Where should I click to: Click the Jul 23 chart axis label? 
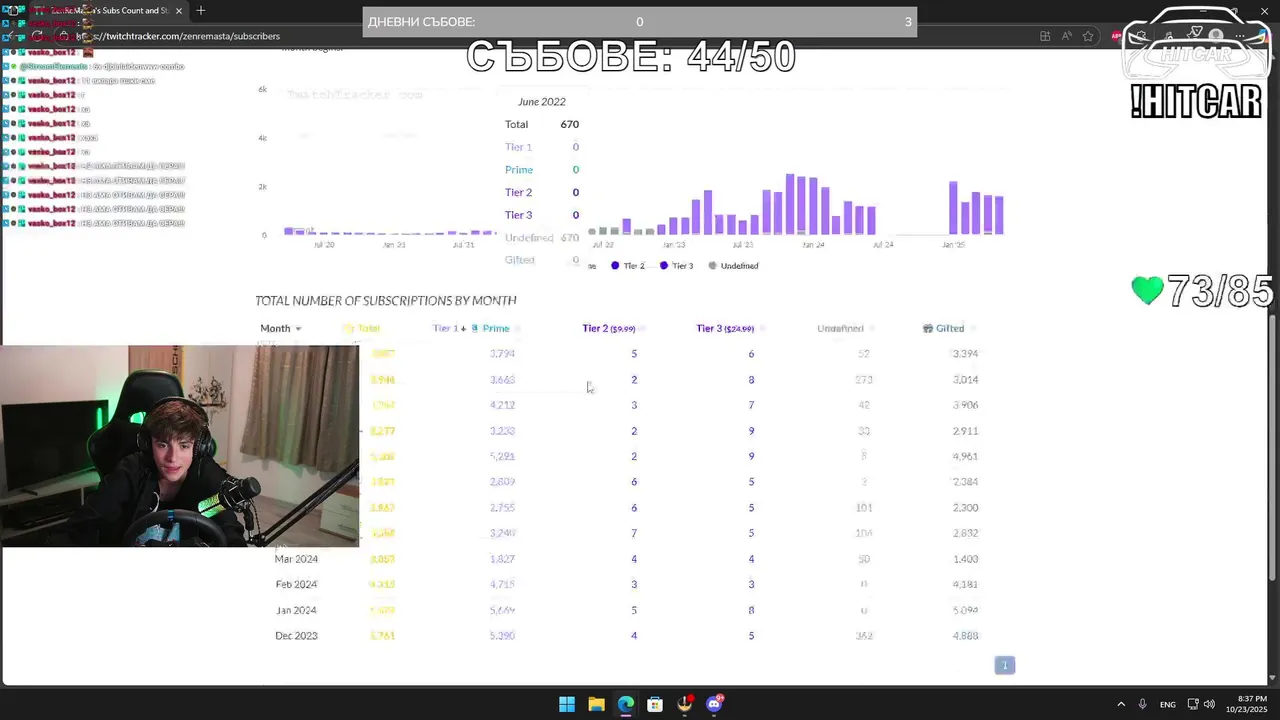click(x=742, y=244)
